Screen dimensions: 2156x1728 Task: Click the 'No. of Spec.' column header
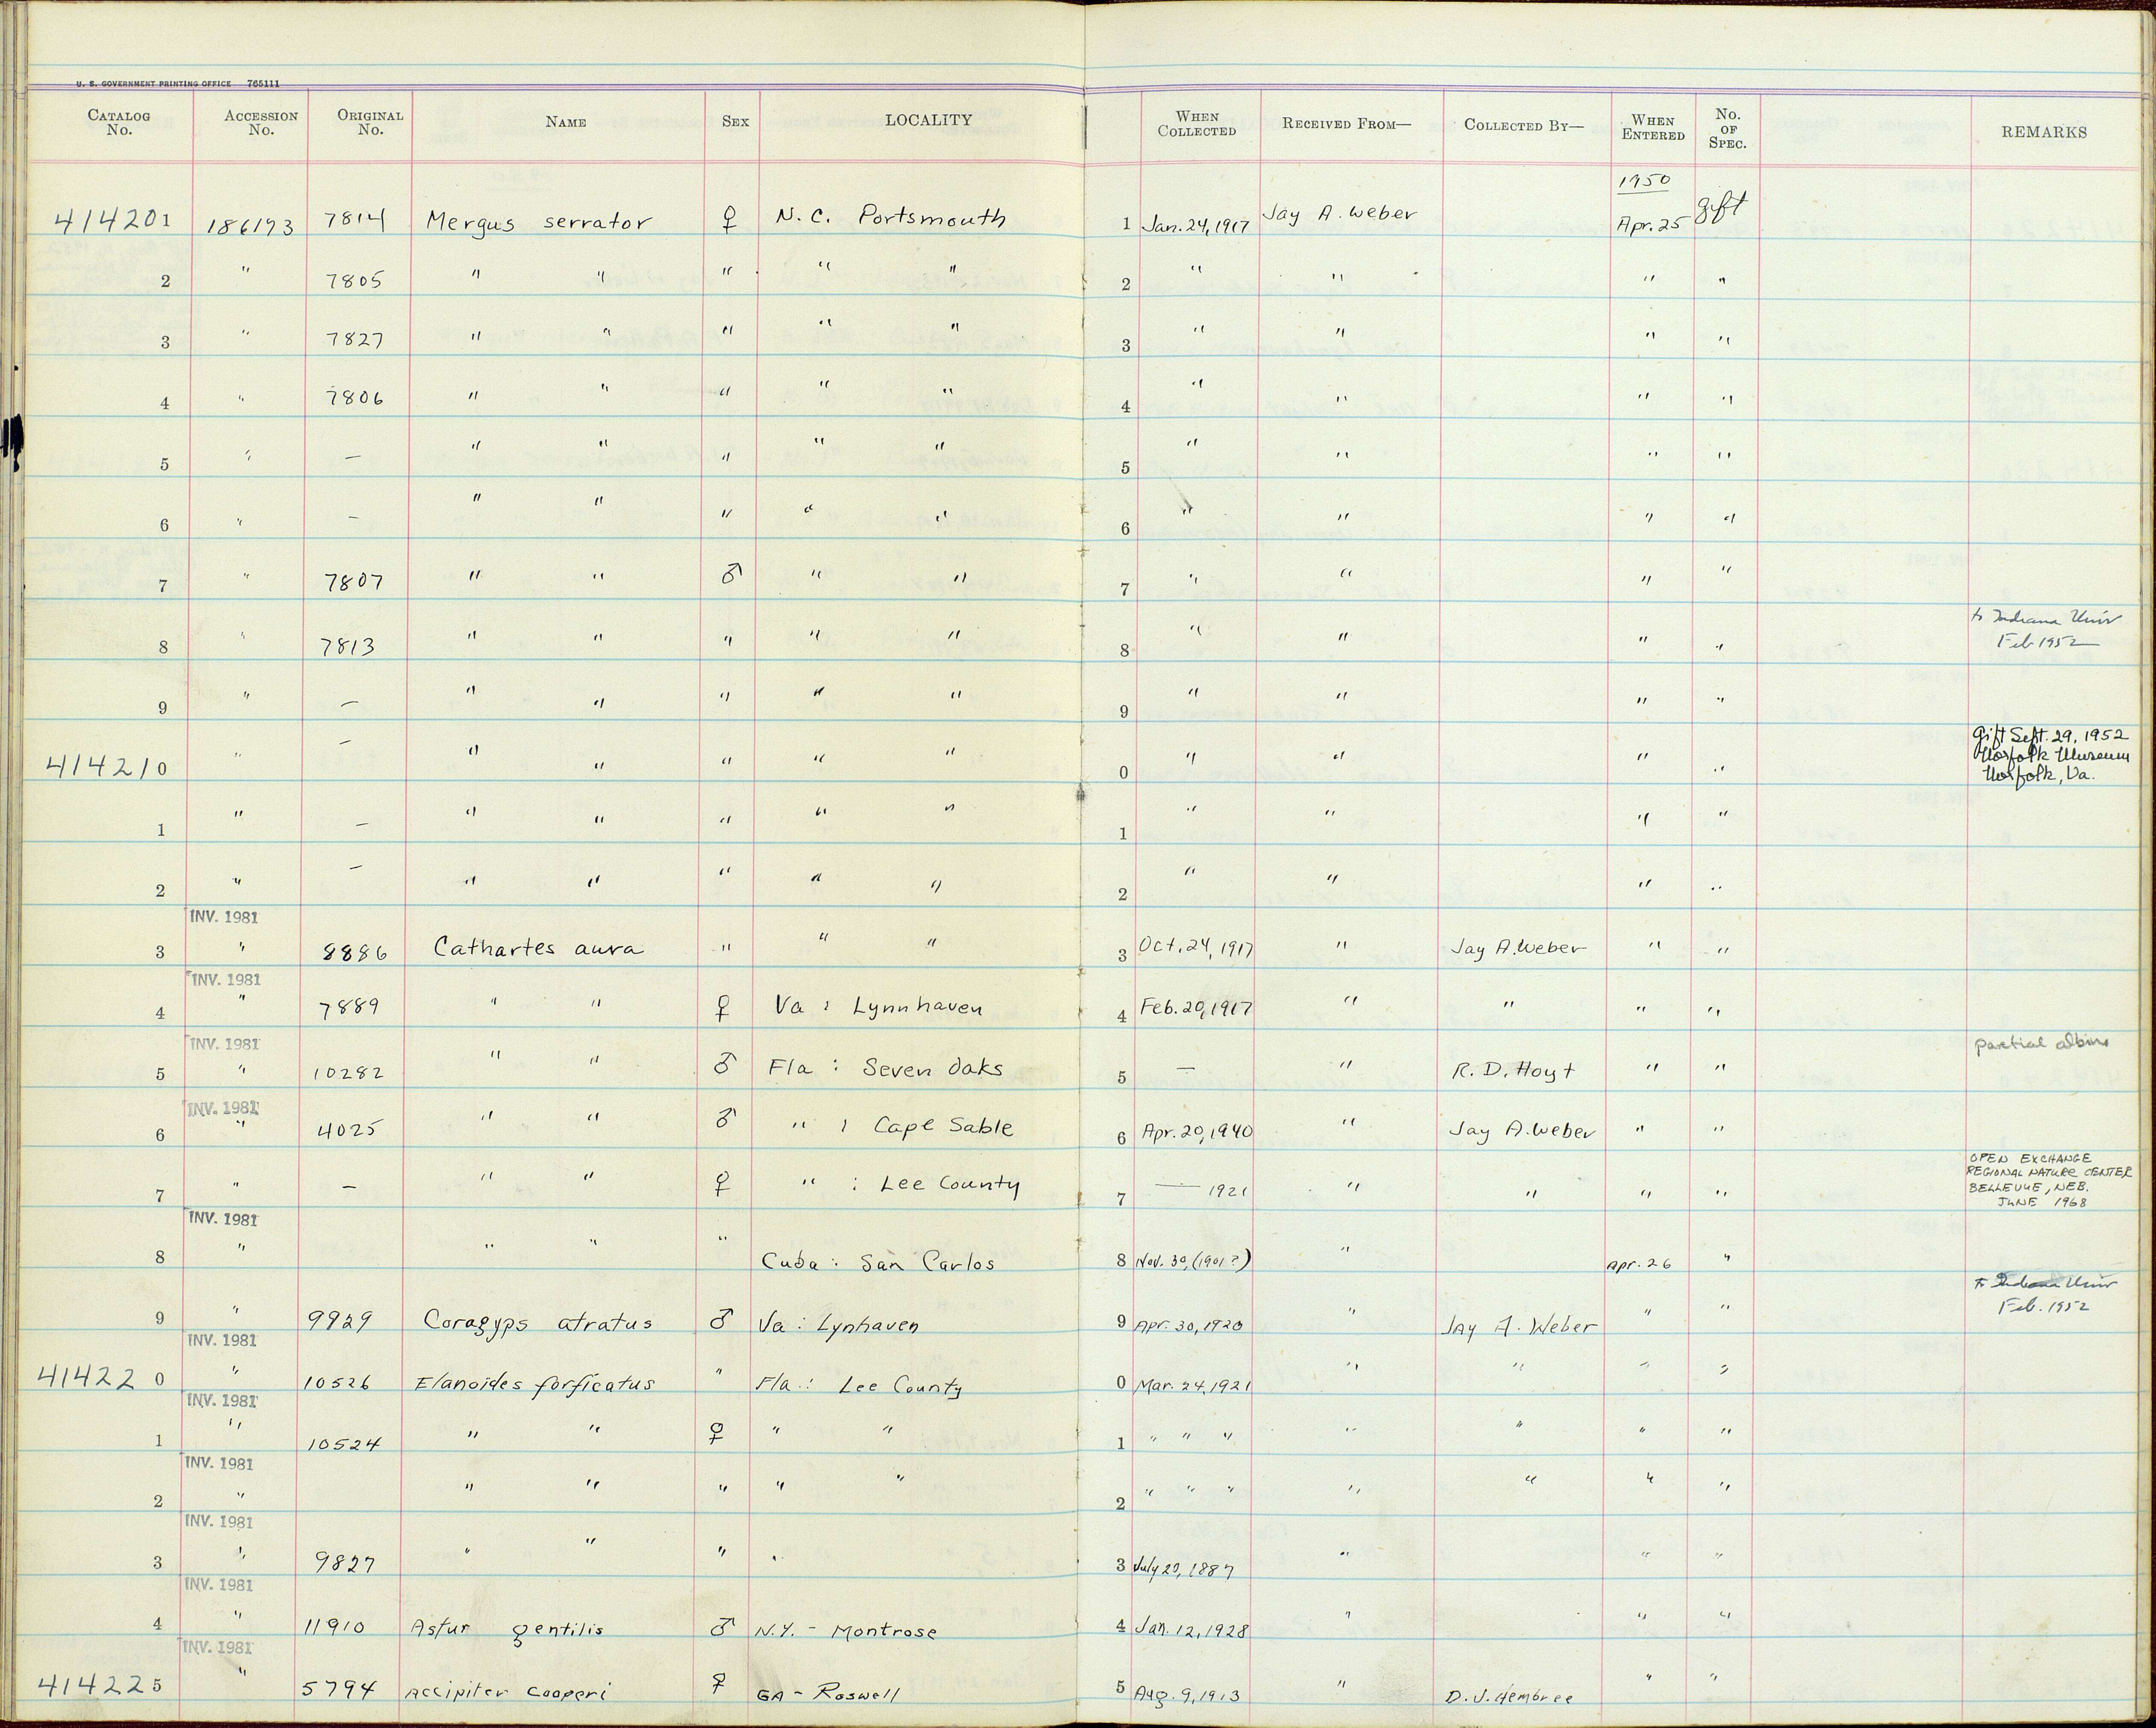pos(1727,129)
